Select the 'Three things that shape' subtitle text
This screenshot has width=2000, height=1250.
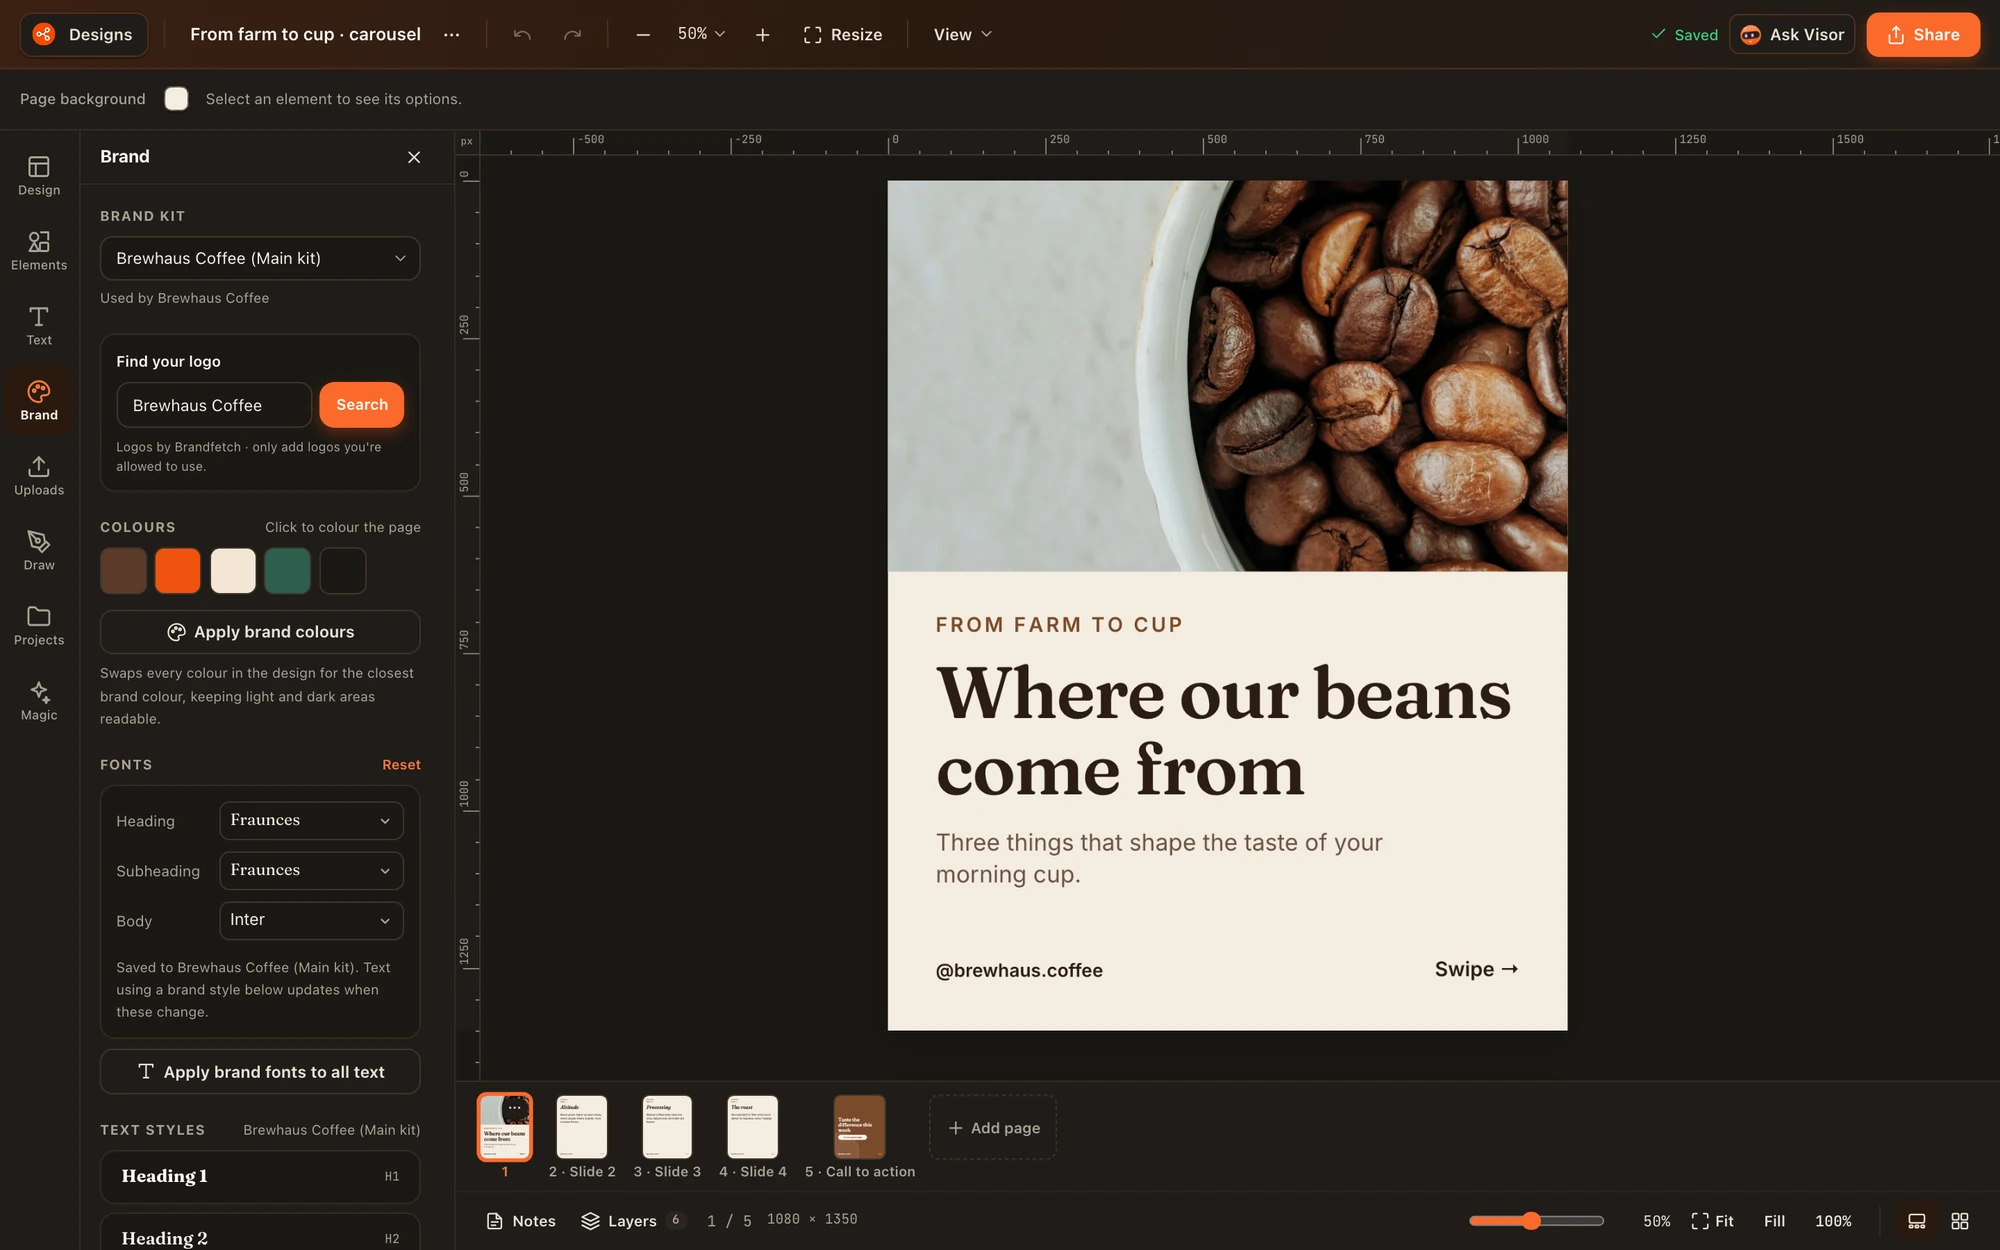pyautogui.click(x=1159, y=858)
